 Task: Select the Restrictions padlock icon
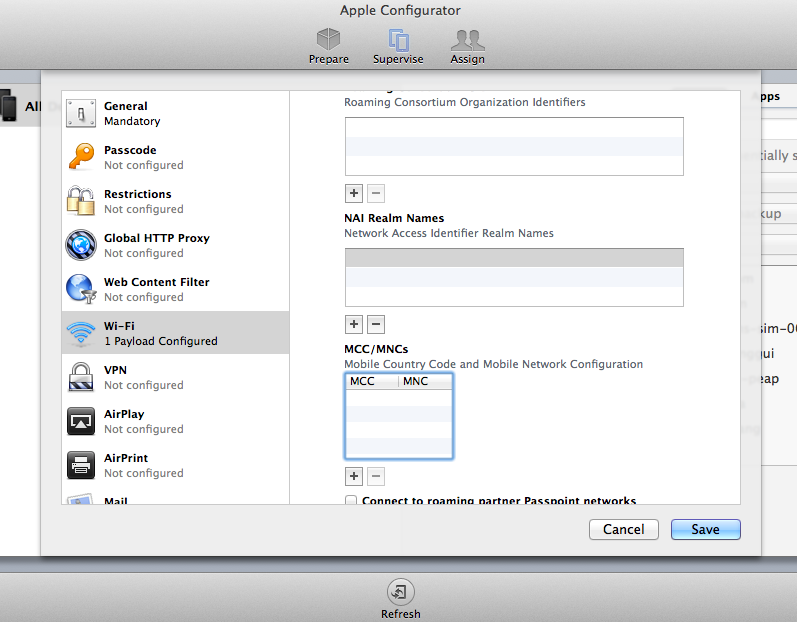[81, 201]
